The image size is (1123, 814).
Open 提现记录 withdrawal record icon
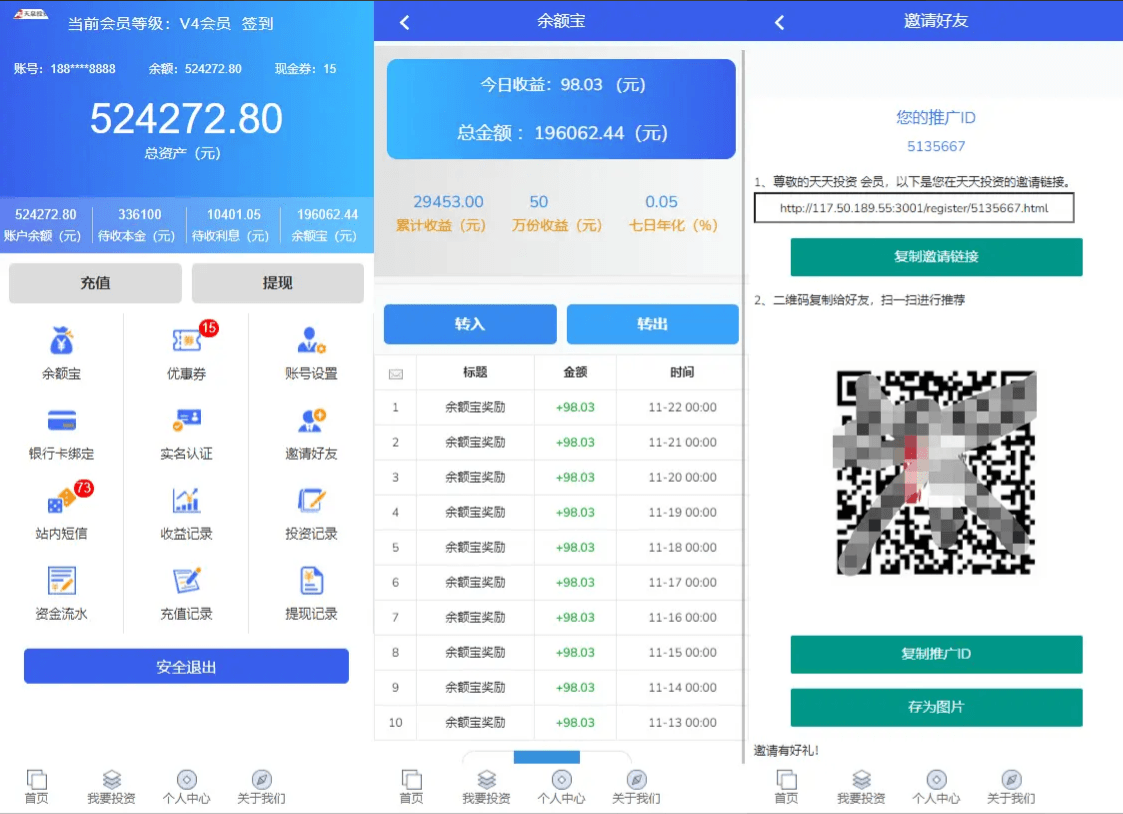(x=312, y=581)
